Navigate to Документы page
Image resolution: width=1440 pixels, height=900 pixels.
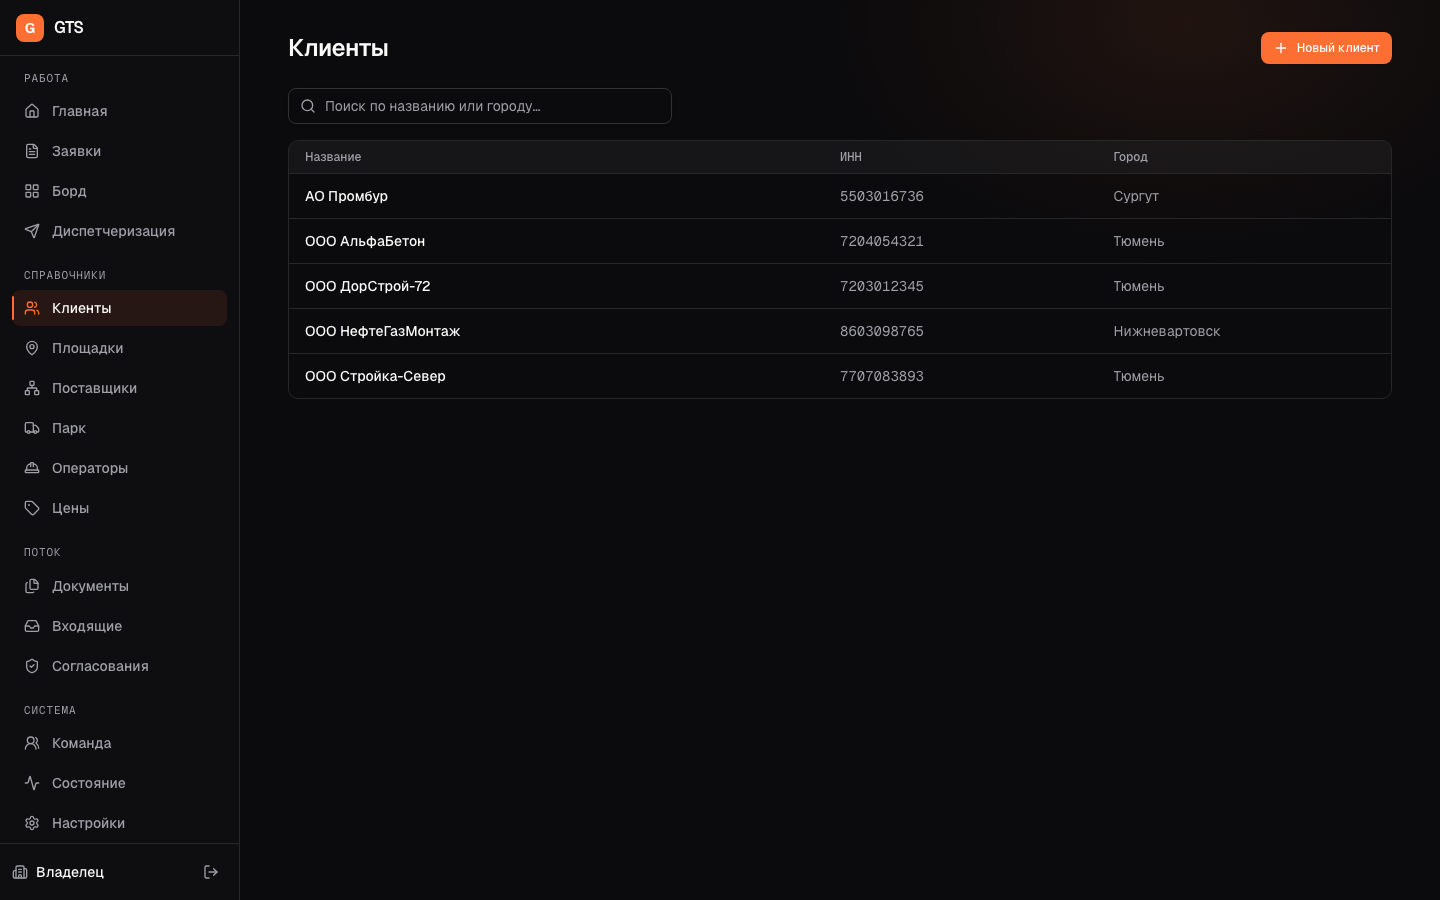tap(119, 586)
